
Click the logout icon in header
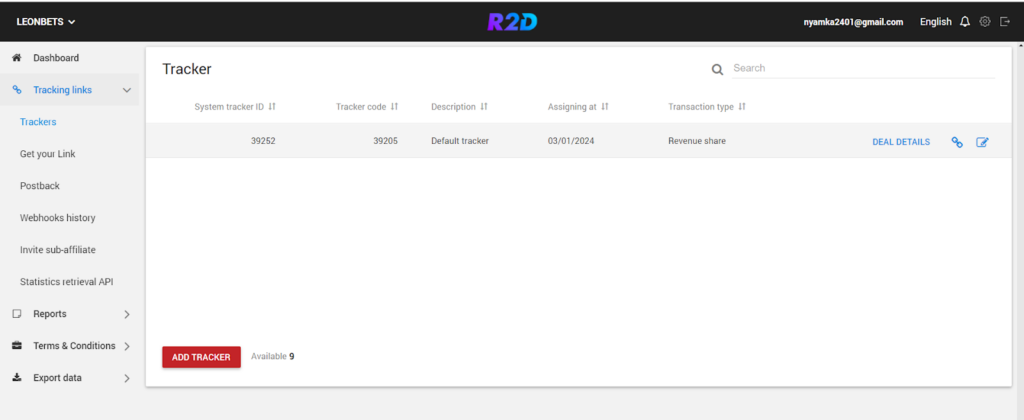(1005, 22)
